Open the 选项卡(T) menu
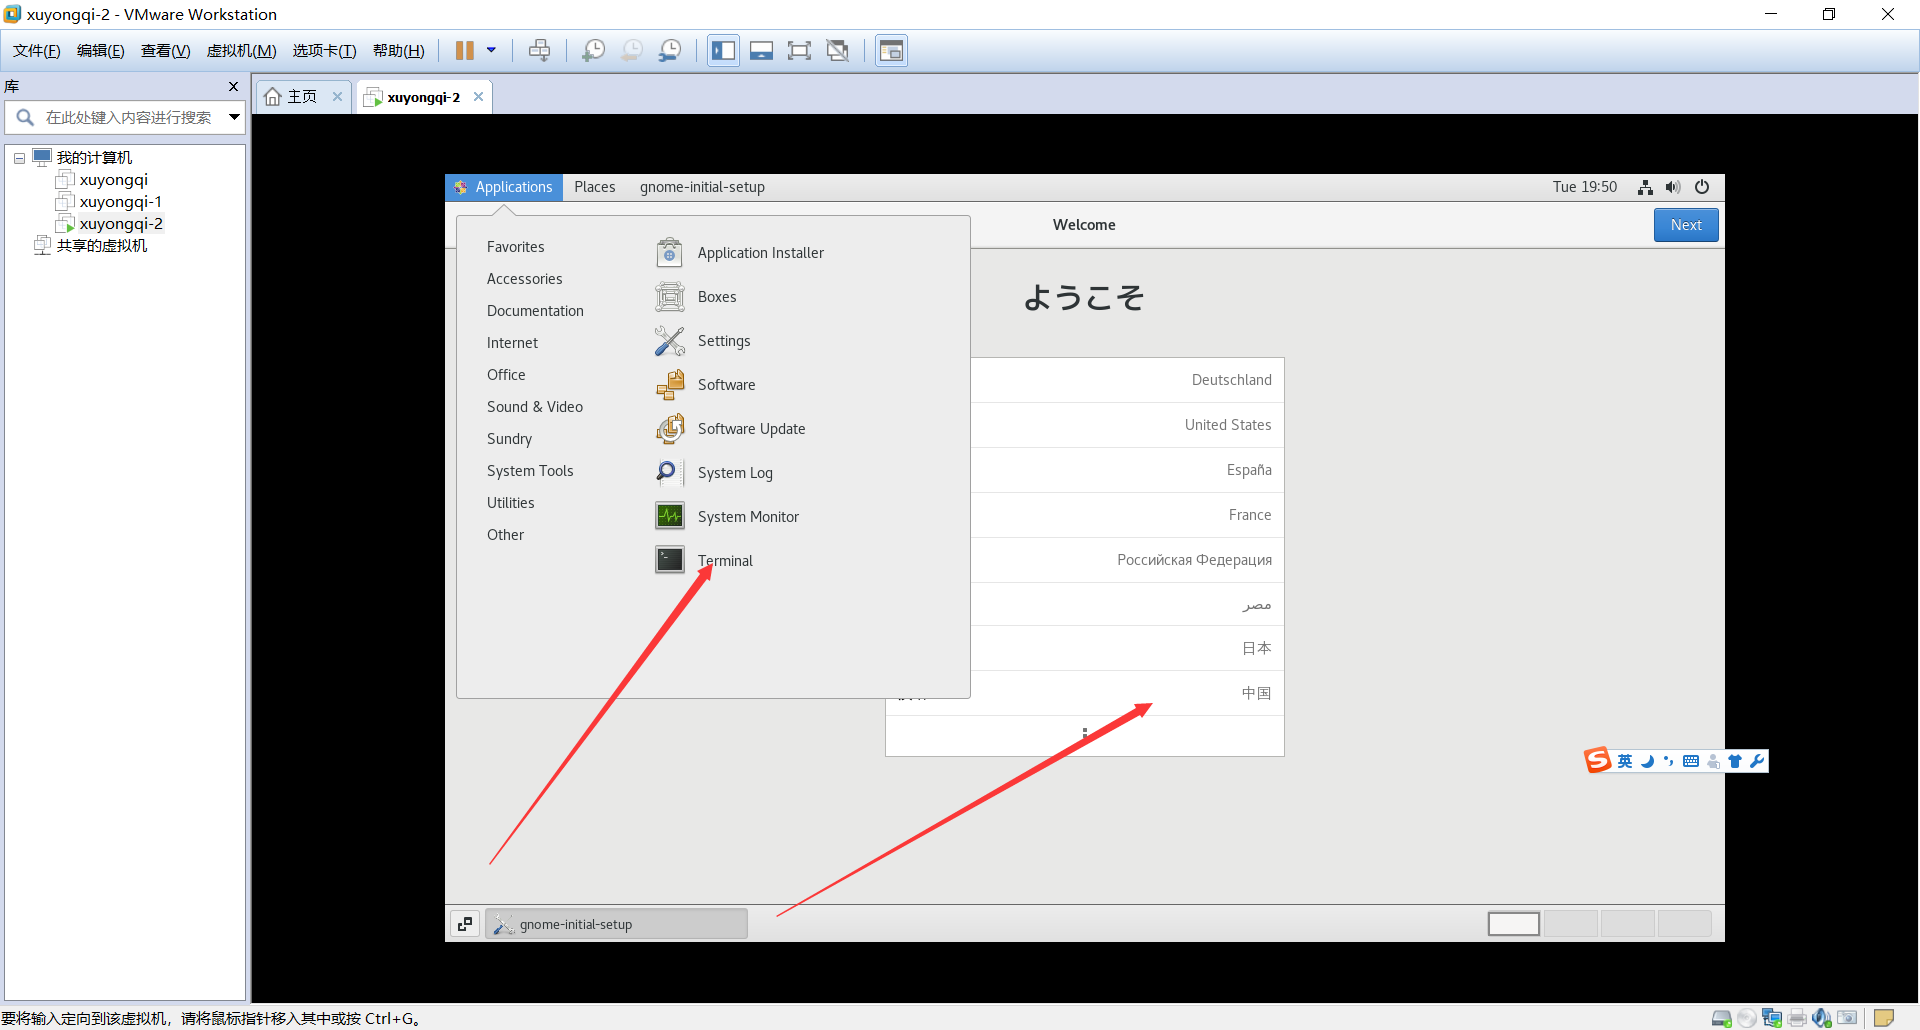The image size is (1920, 1030). point(324,51)
